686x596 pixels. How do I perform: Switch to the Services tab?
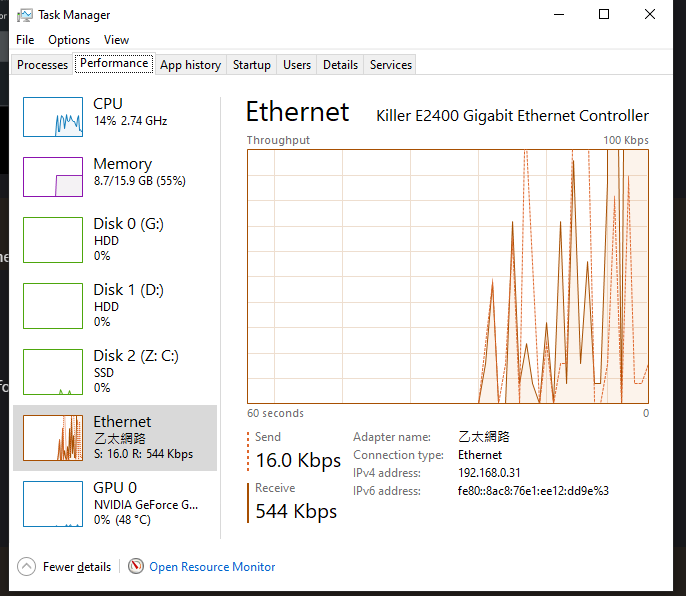coord(390,65)
